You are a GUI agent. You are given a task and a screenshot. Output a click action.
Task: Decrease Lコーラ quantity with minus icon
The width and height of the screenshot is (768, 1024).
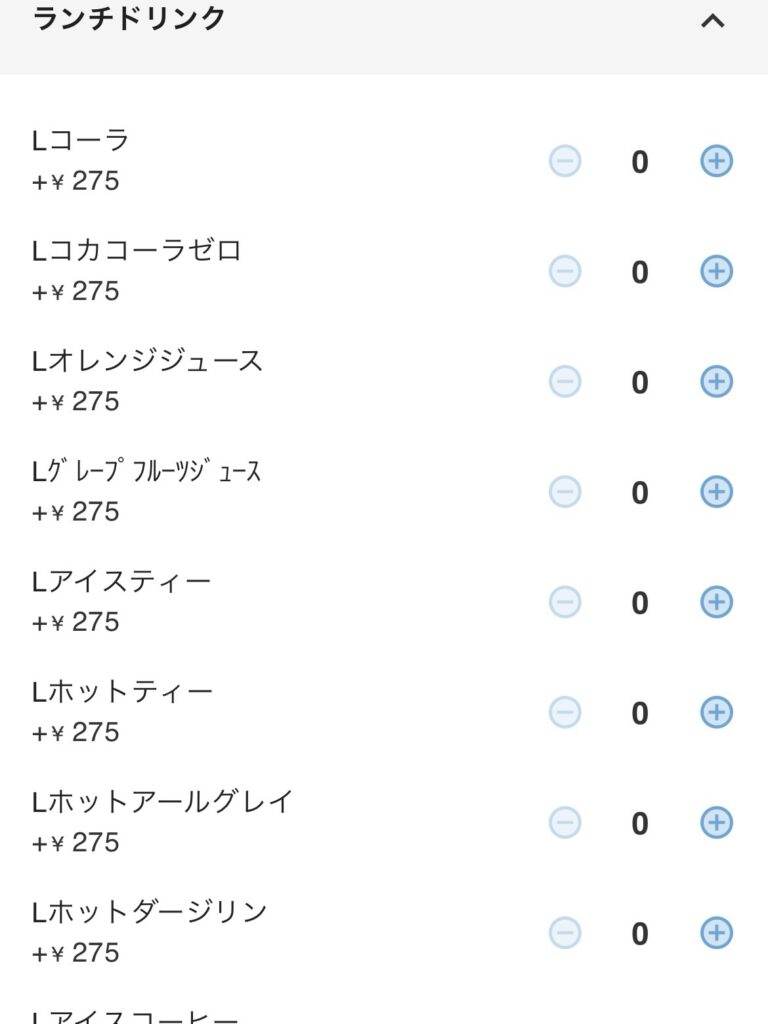pyautogui.click(x=565, y=161)
